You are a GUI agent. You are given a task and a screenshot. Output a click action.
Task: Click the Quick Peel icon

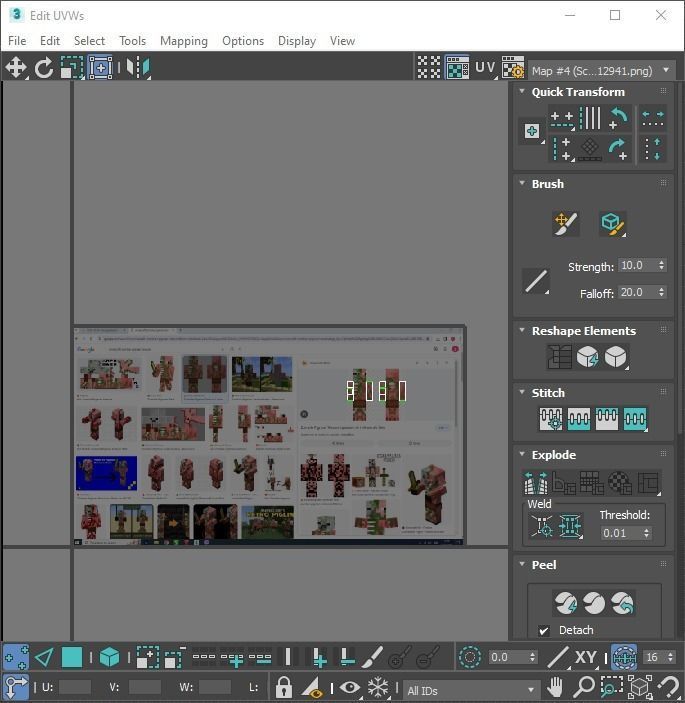point(566,603)
